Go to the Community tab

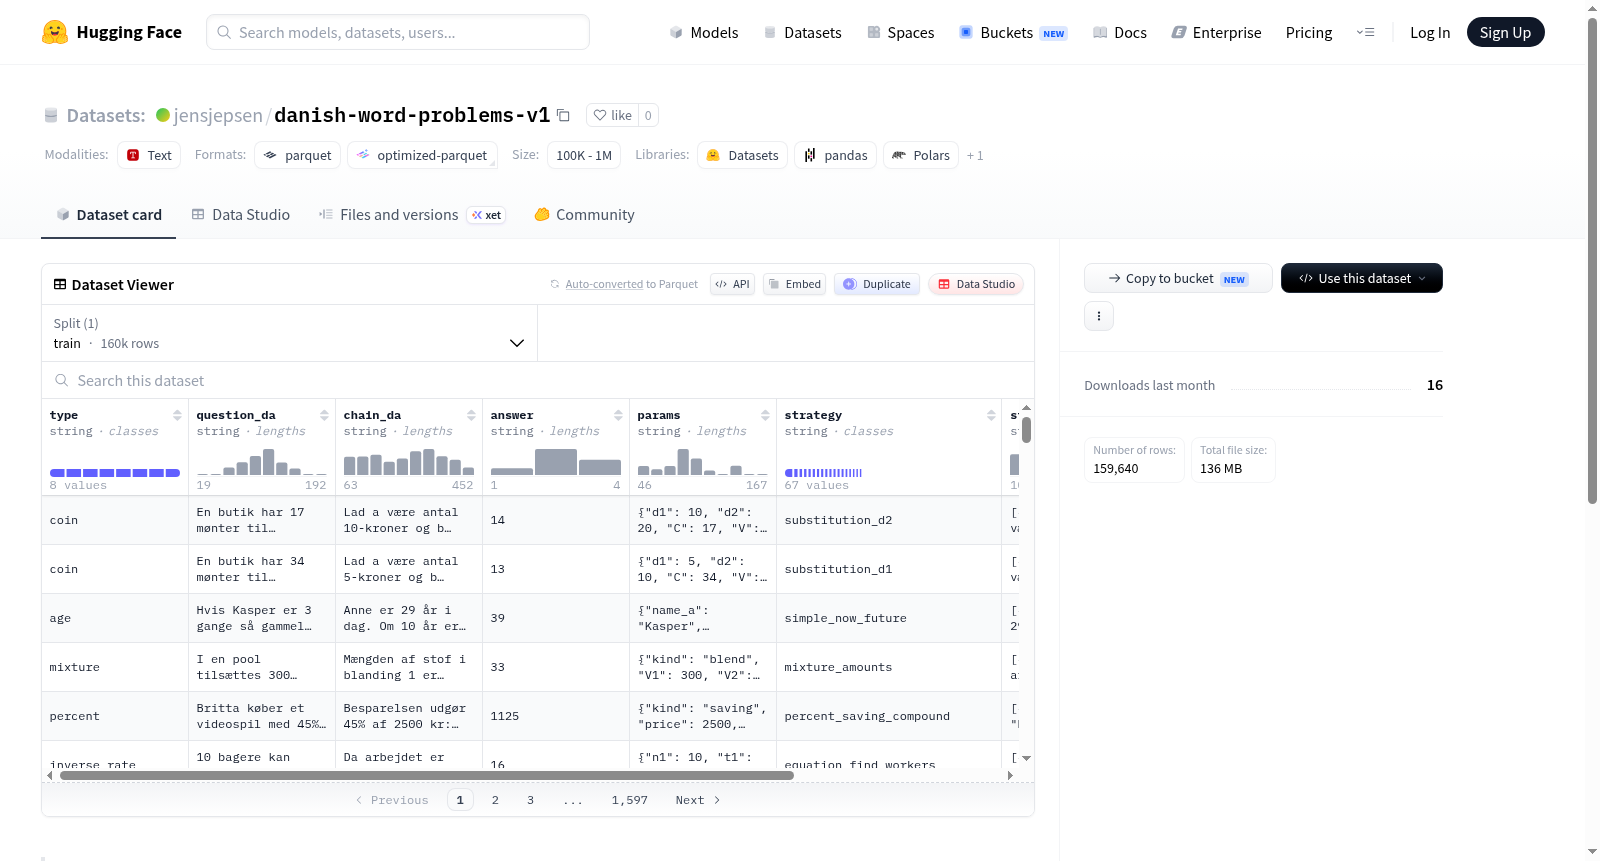tap(584, 215)
